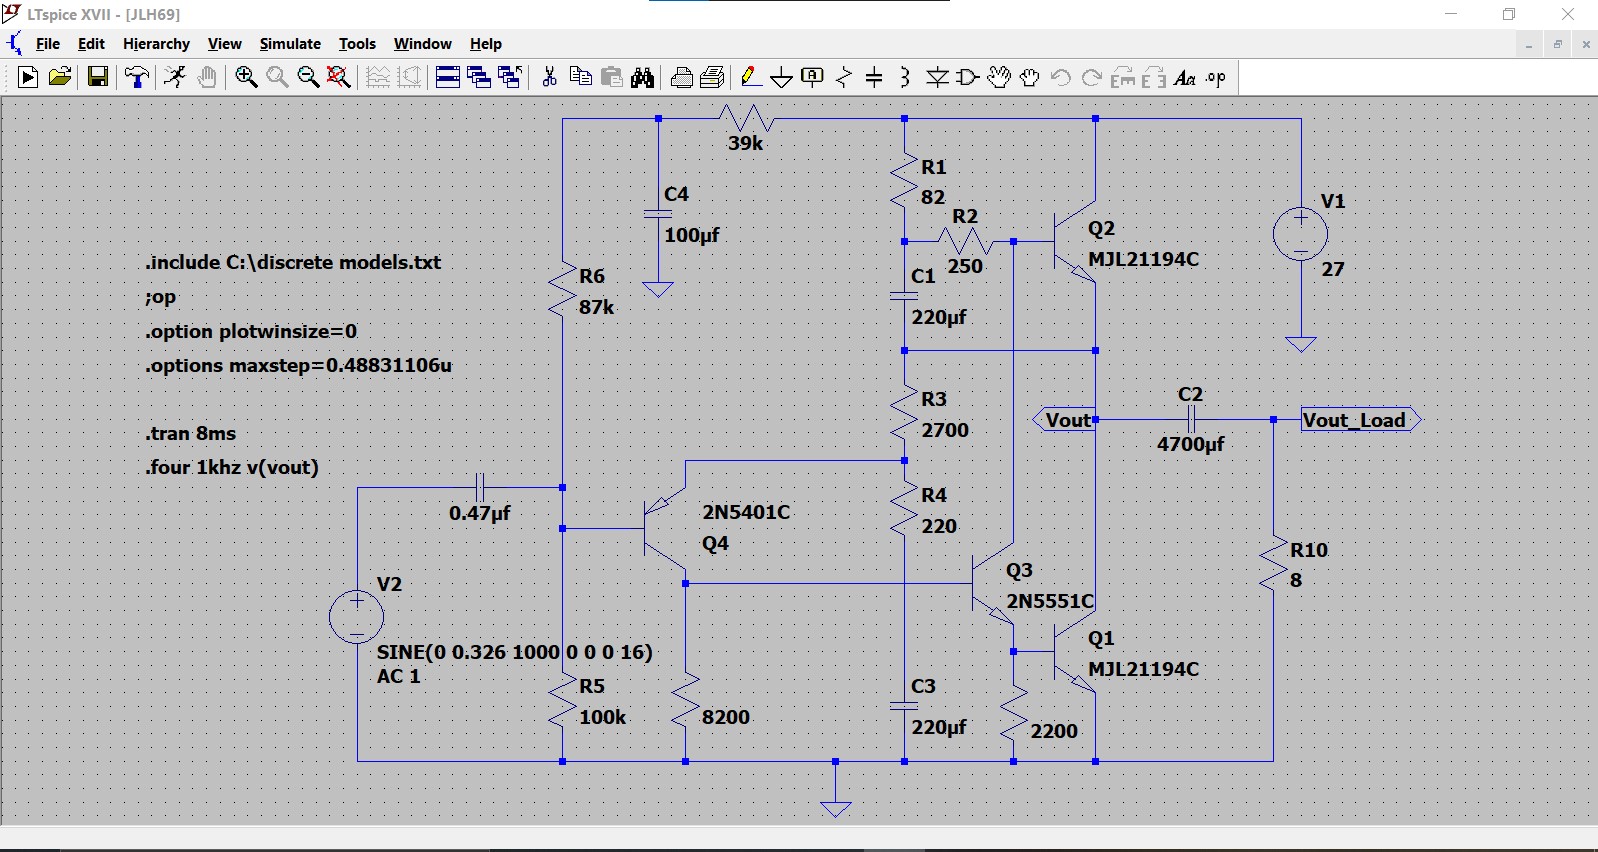The height and width of the screenshot is (852, 1598).
Task: Click V1 voltage source symbol
Action: click(1300, 235)
